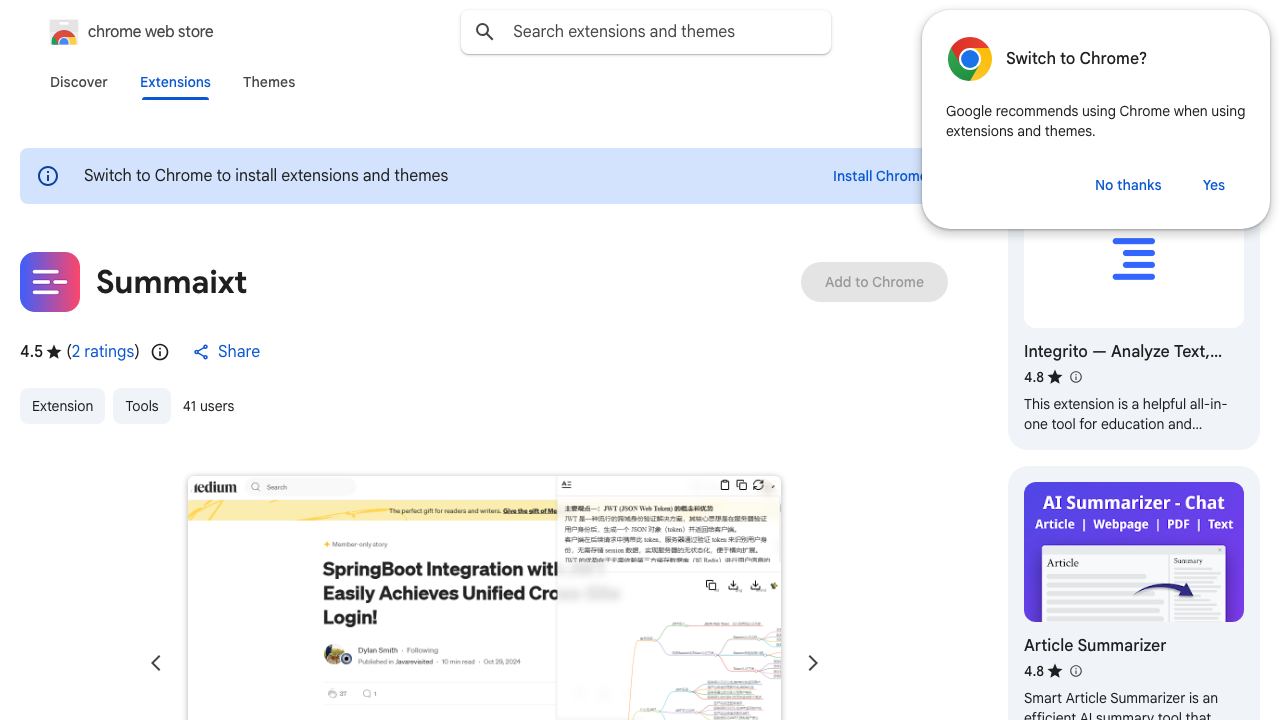Viewport: 1280px width, 720px height.
Task: Click the Summaixt heading text
Action: [172, 282]
